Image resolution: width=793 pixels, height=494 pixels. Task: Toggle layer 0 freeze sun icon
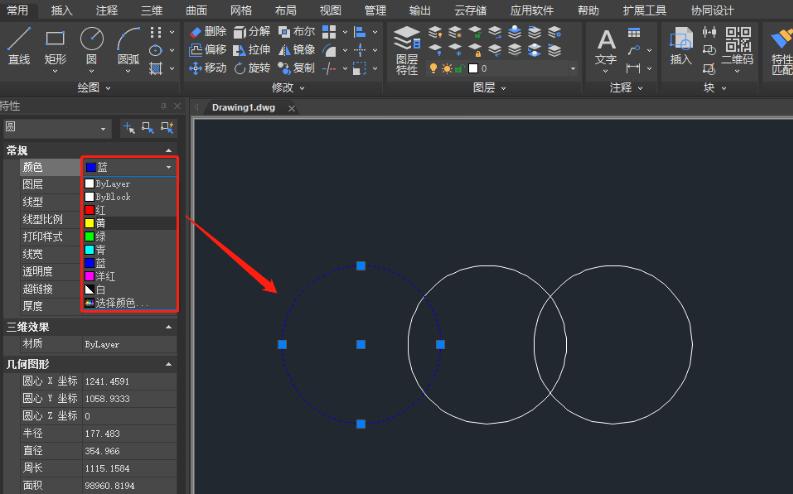pyautogui.click(x=447, y=68)
